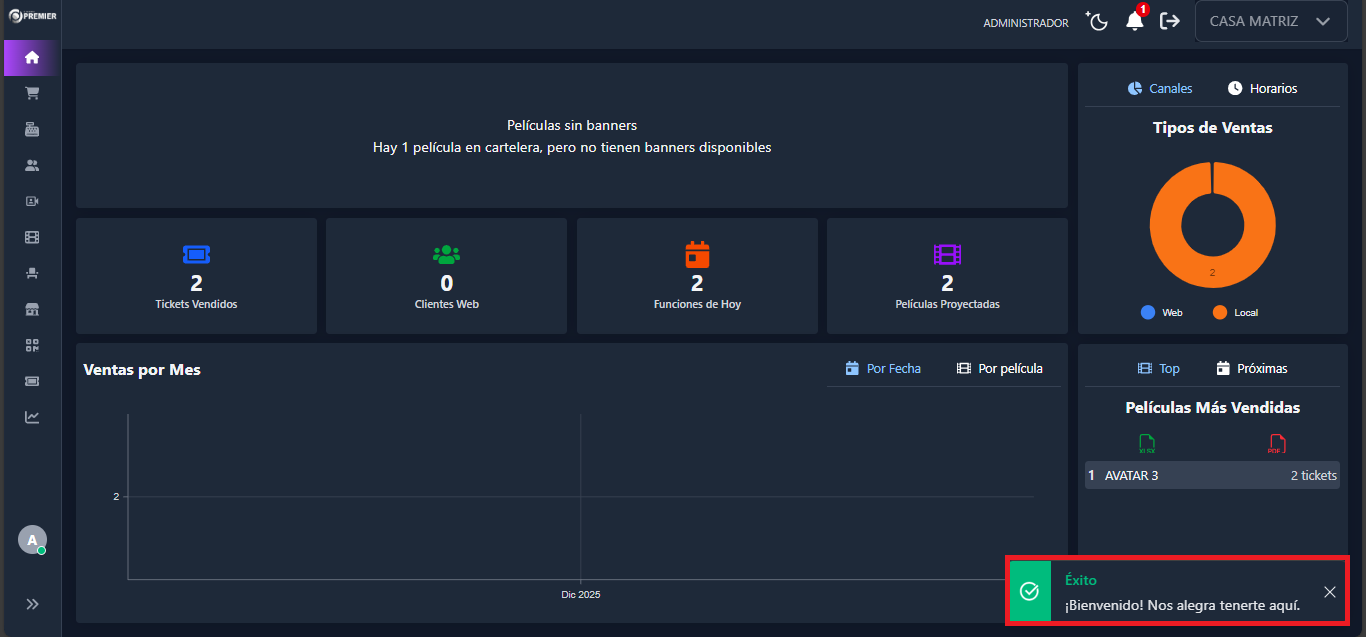The height and width of the screenshot is (637, 1366).
Task: Export top movies as PDF file
Action: pyautogui.click(x=1276, y=444)
